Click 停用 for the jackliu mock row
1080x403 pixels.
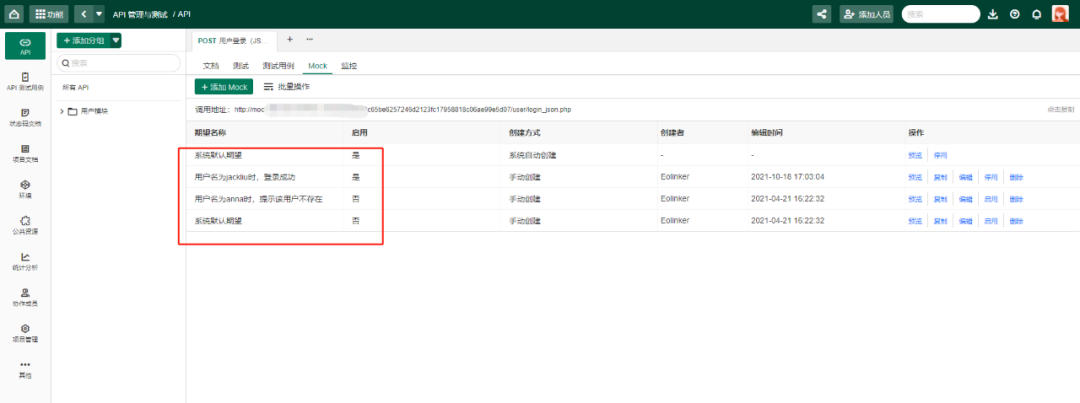991,177
